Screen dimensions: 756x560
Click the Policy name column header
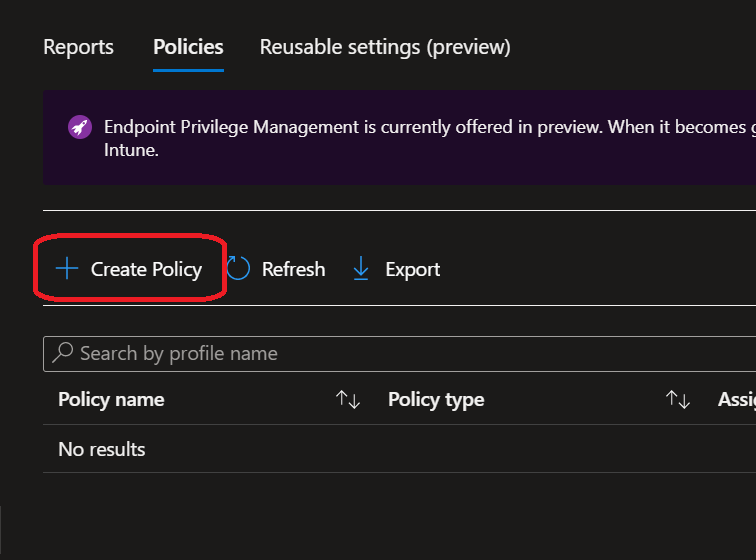(111, 400)
